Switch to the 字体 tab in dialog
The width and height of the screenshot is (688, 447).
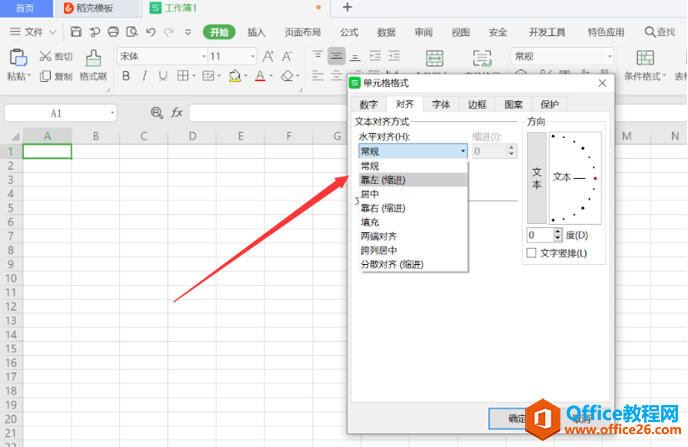point(441,104)
